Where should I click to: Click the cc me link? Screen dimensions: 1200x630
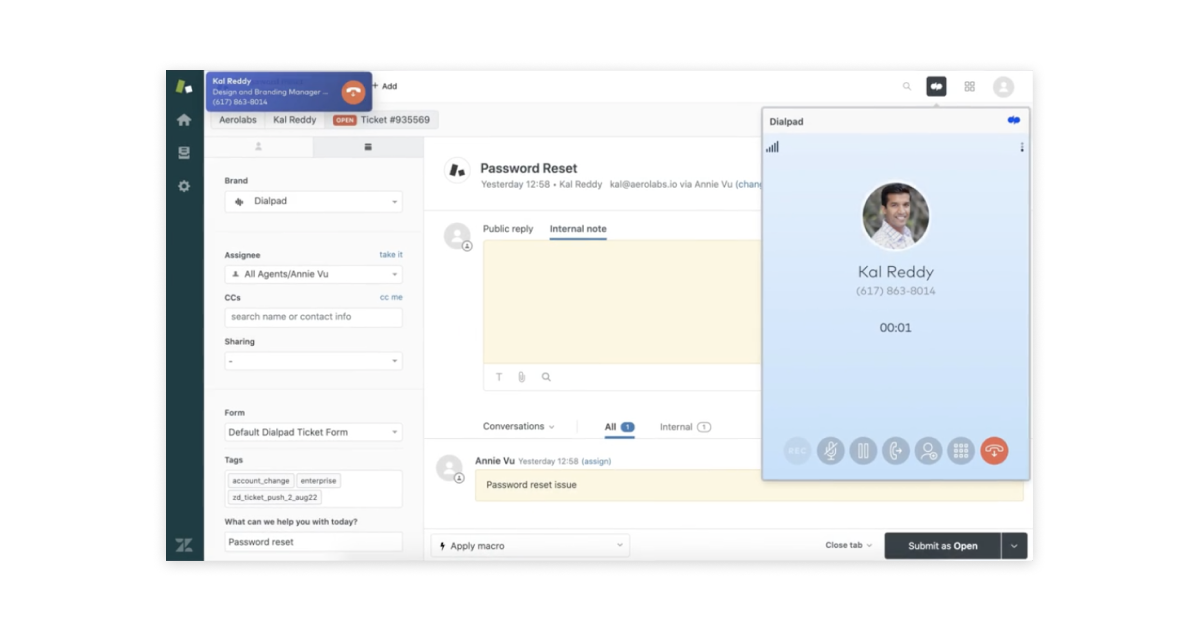coord(391,297)
